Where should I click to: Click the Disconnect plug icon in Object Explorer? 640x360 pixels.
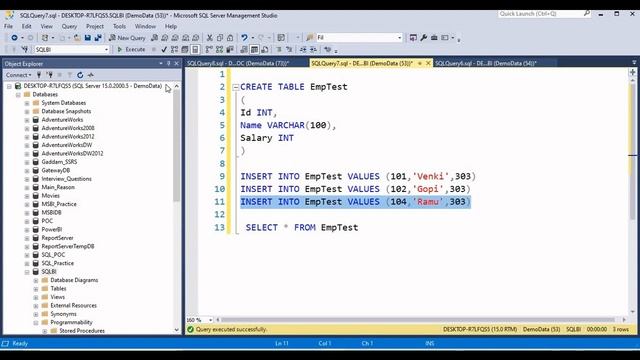(x=49, y=75)
